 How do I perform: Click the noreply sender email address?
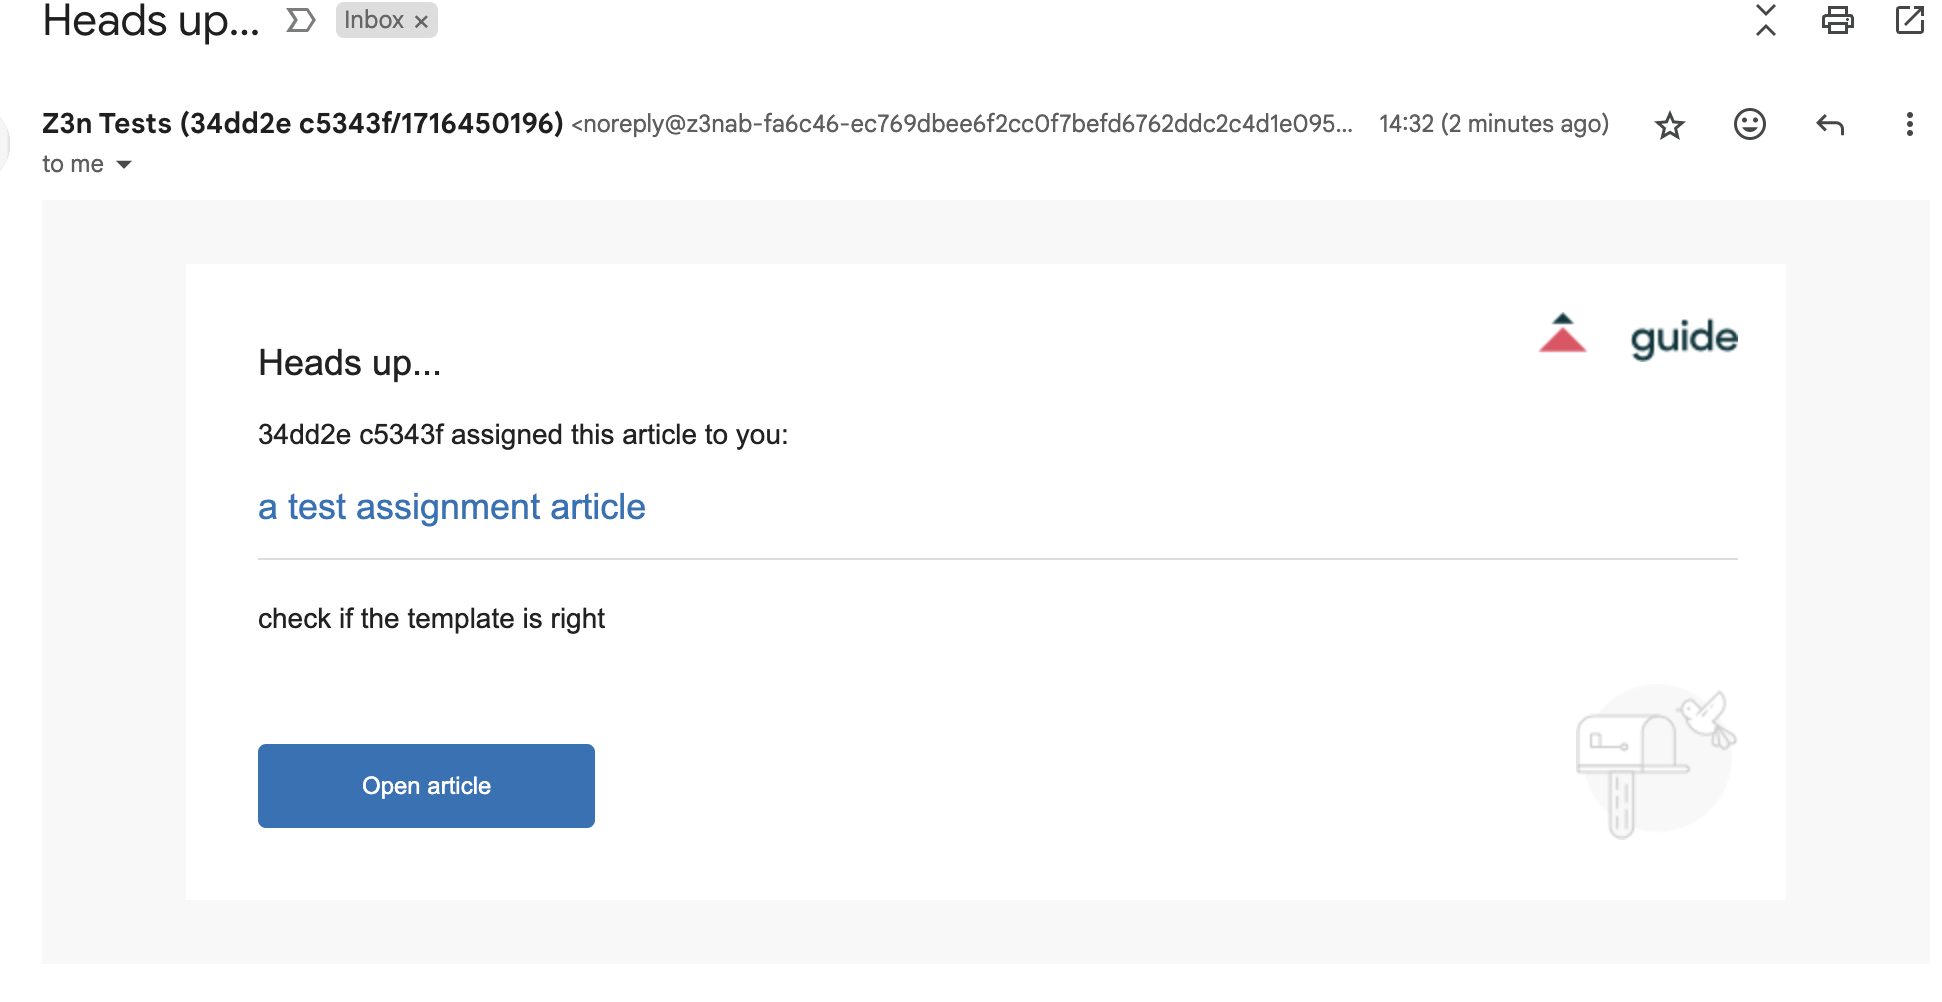pos(960,124)
